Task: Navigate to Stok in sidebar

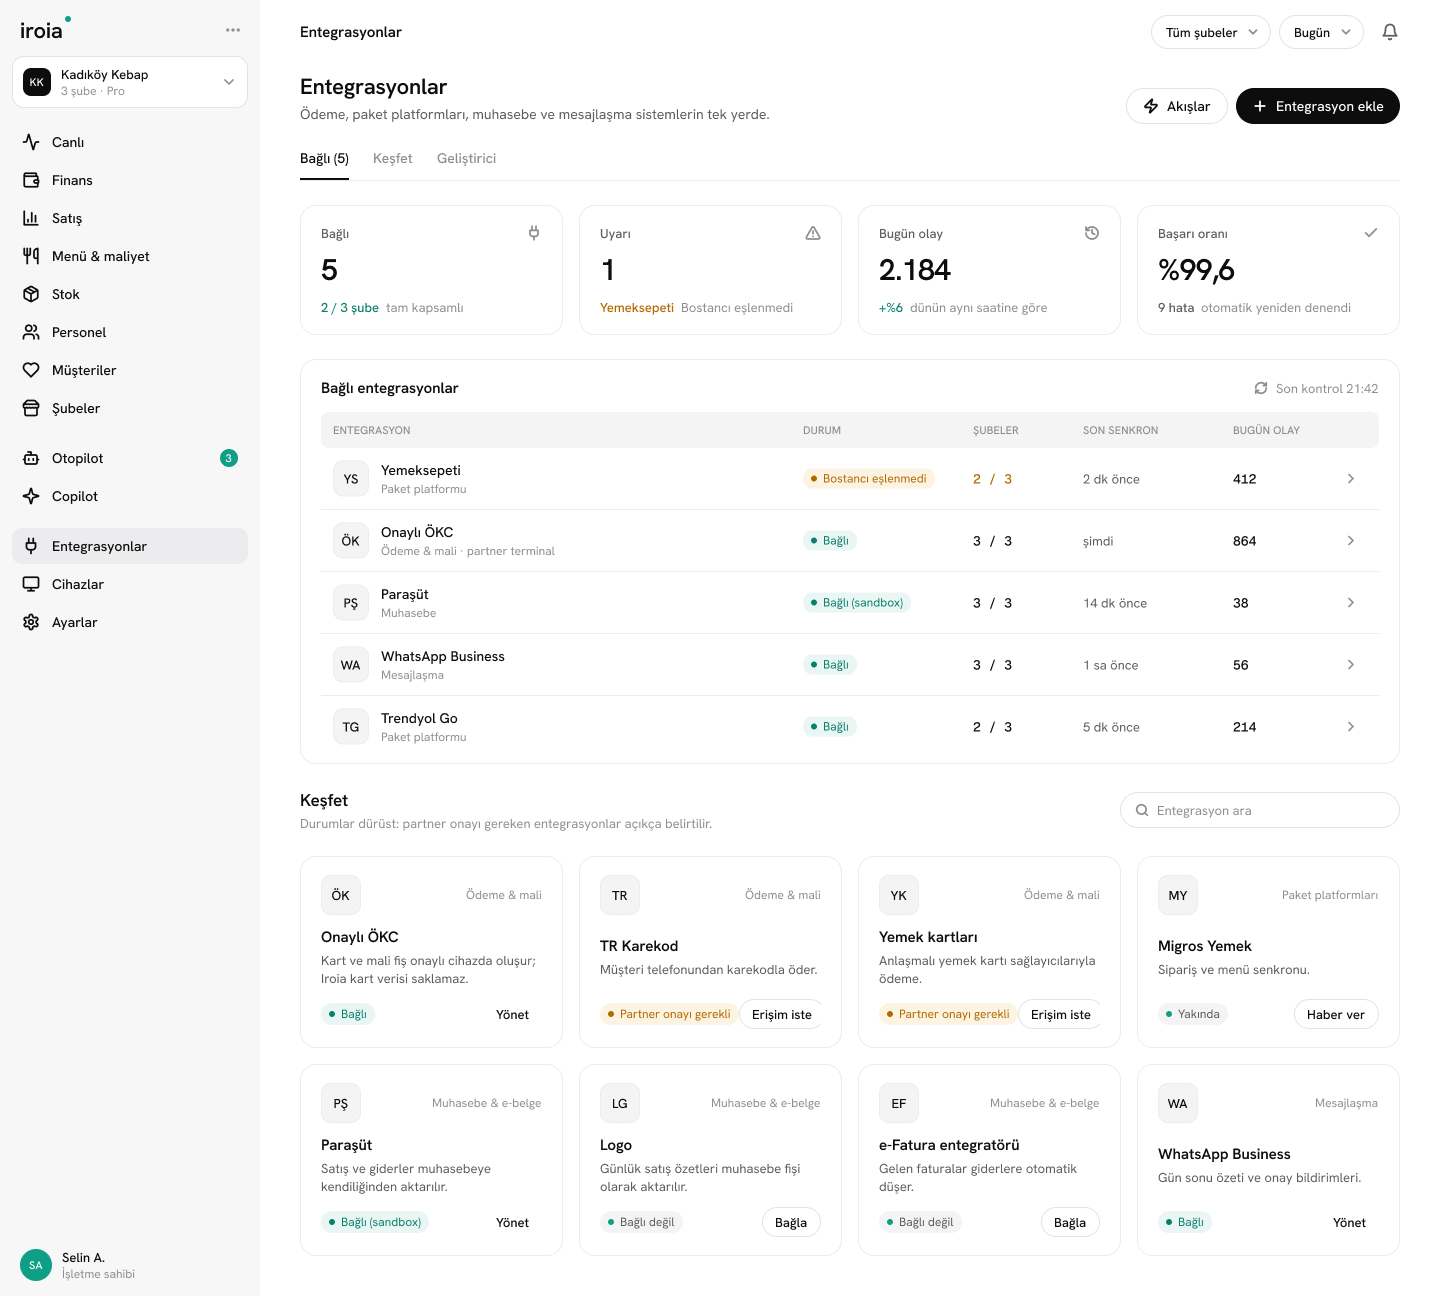Action: click(130, 294)
